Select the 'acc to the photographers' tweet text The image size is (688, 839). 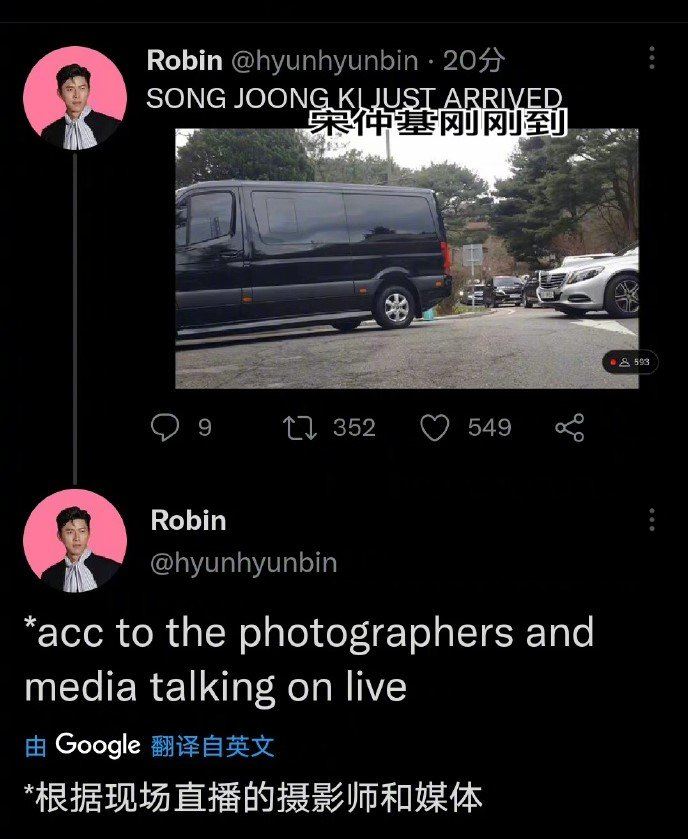(x=309, y=660)
